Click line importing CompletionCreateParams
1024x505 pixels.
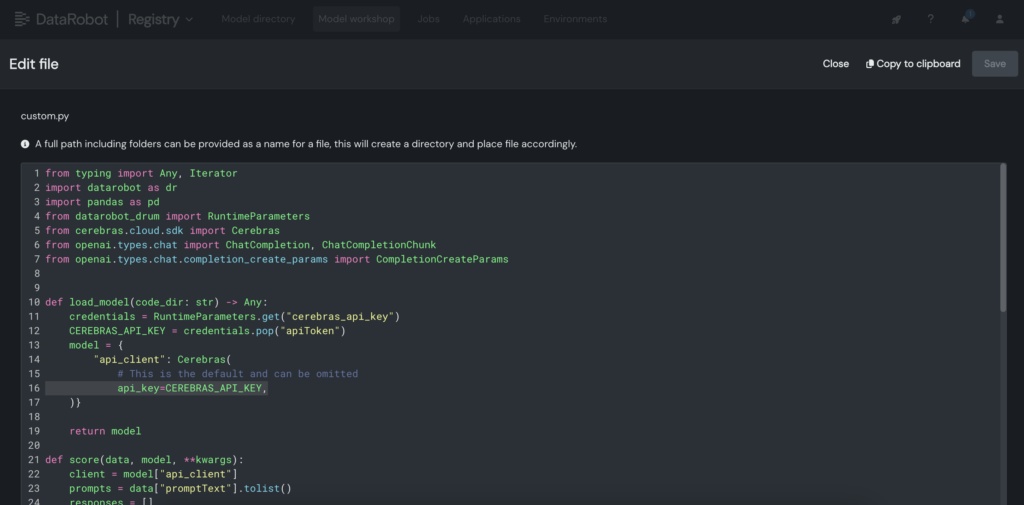276,259
